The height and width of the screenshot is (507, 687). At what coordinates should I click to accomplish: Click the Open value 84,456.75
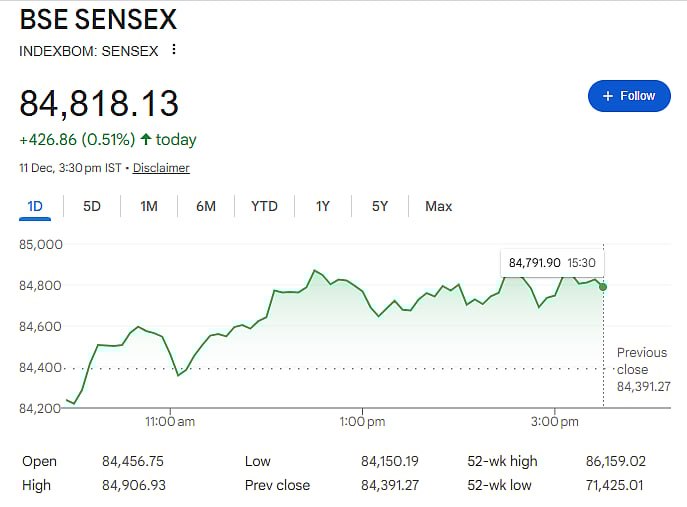[133, 461]
